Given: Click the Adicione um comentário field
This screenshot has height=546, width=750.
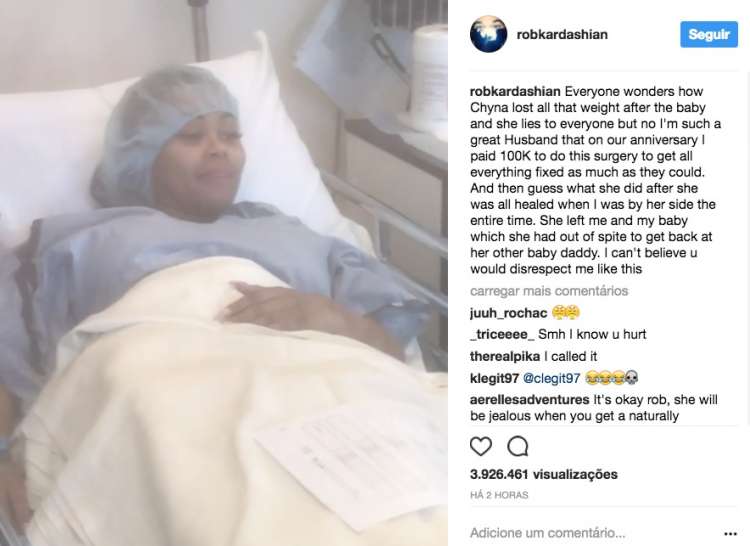Looking at the screenshot, I should click(547, 532).
